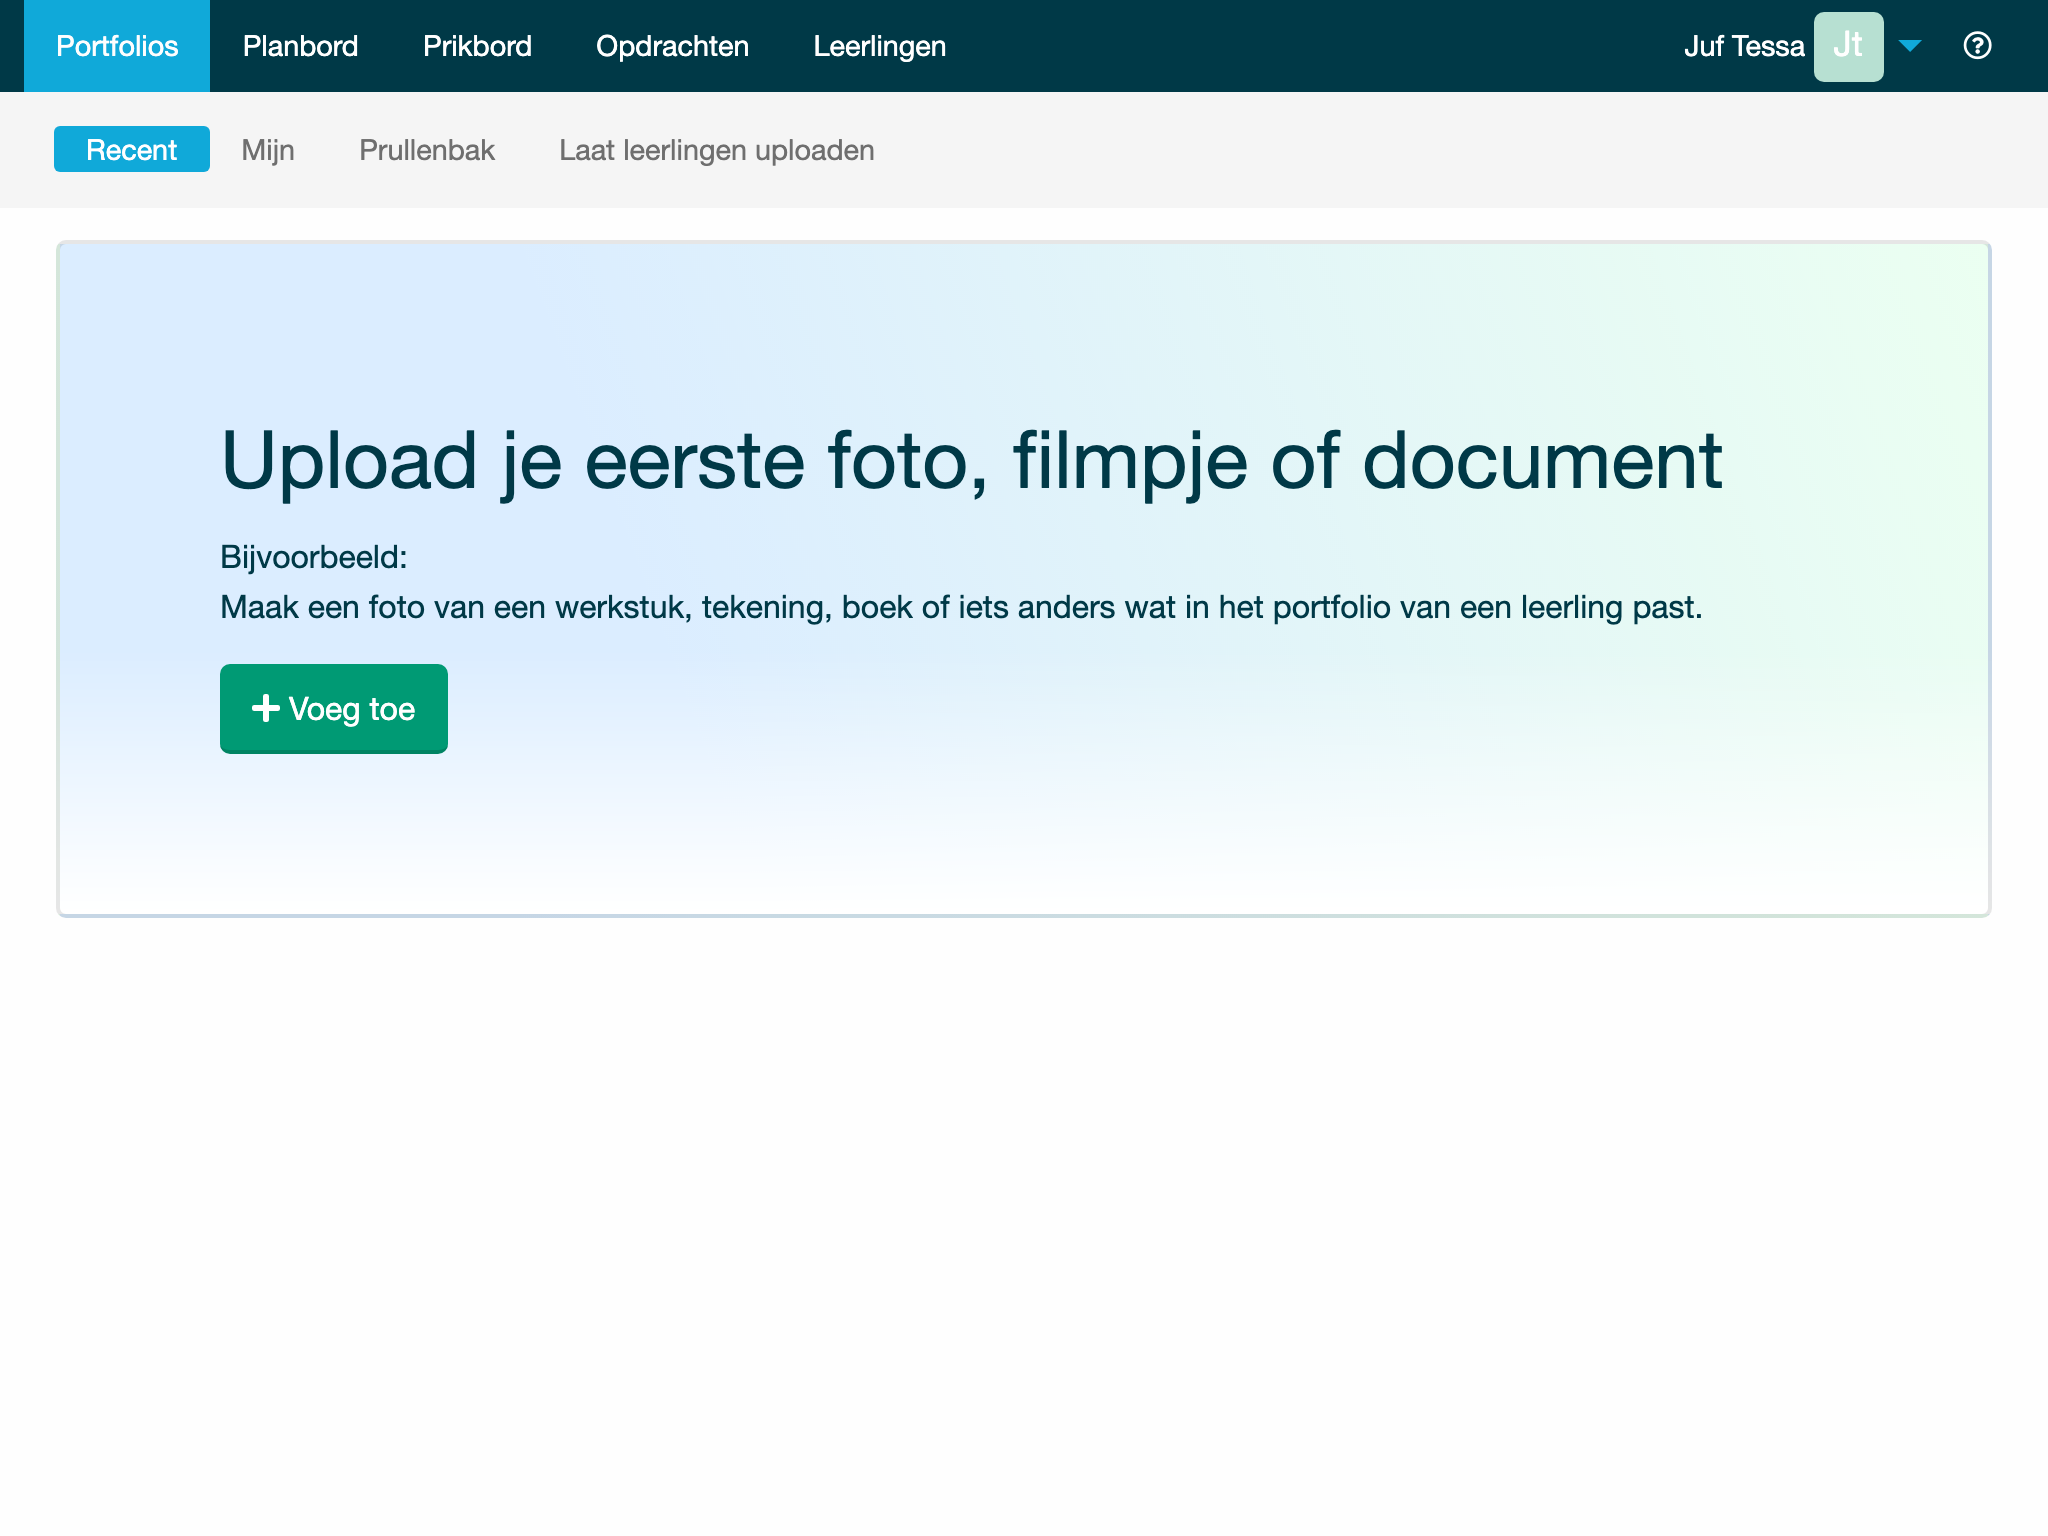Select the Leerlingen tab

(x=880, y=46)
